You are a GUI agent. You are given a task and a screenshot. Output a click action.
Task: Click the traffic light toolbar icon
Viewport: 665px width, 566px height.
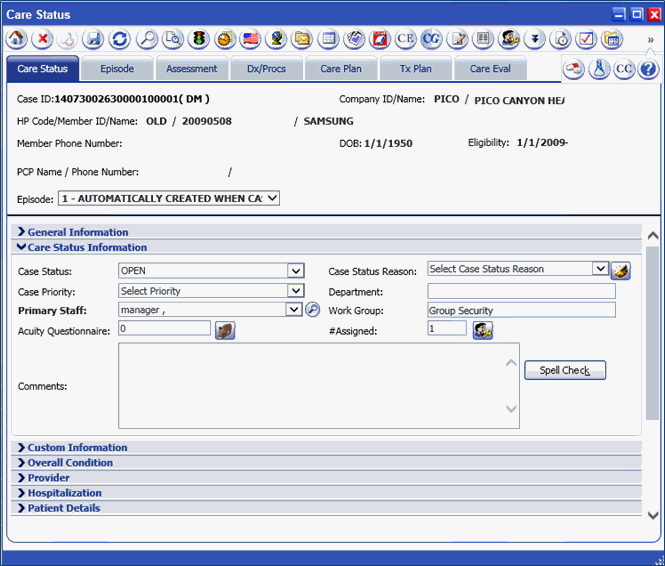point(199,39)
